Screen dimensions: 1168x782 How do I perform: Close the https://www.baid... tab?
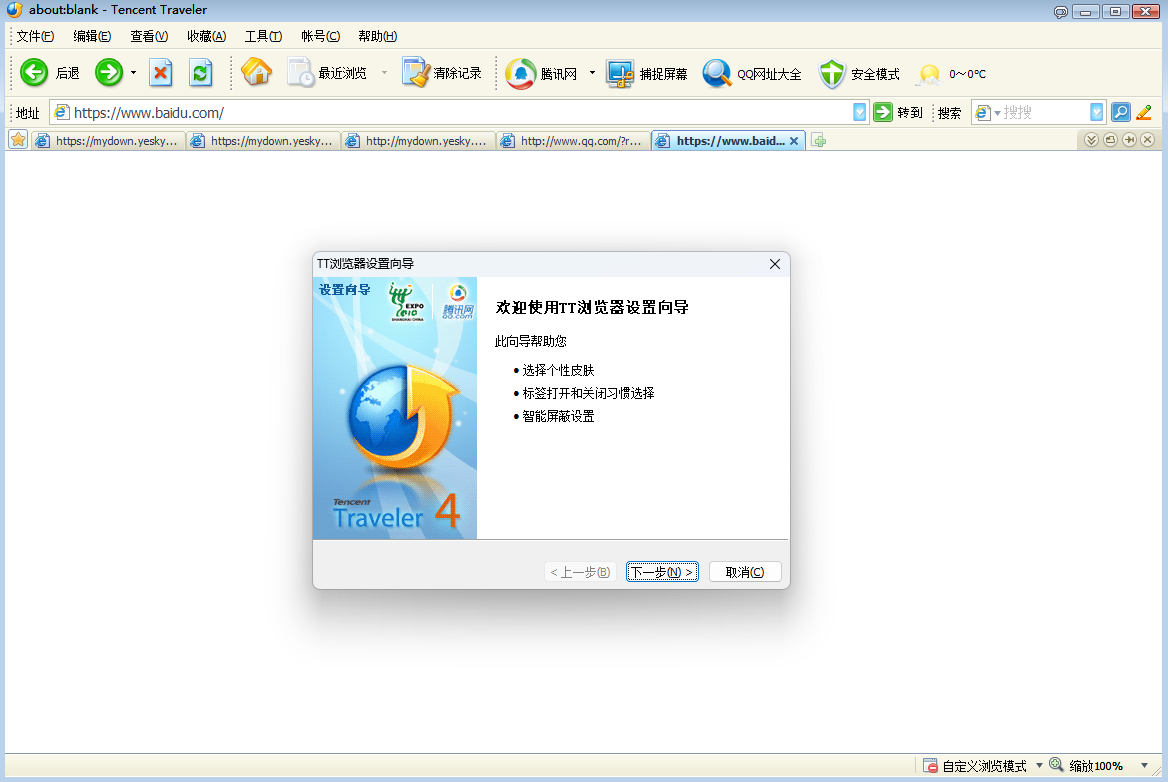[794, 141]
